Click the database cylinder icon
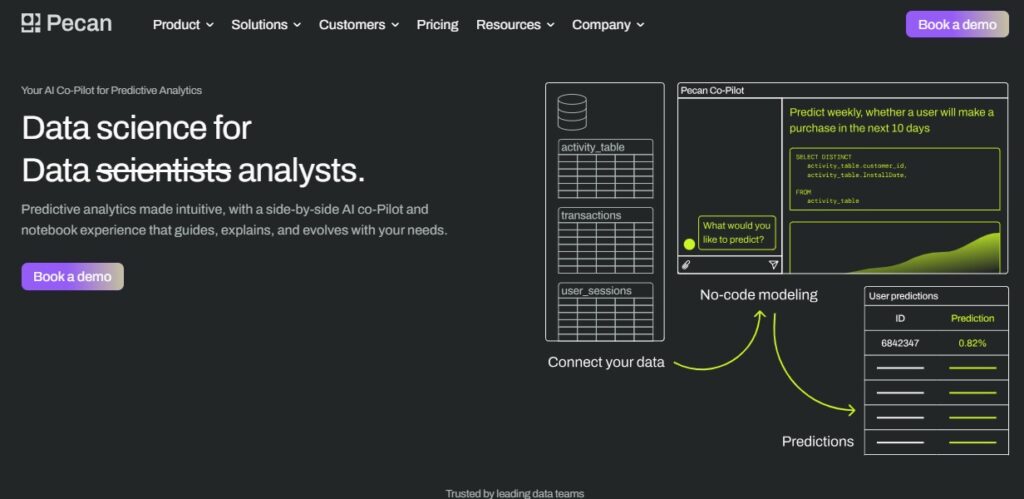Viewport: 1024px width, 499px height. pyautogui.click(x=572, y=108)
